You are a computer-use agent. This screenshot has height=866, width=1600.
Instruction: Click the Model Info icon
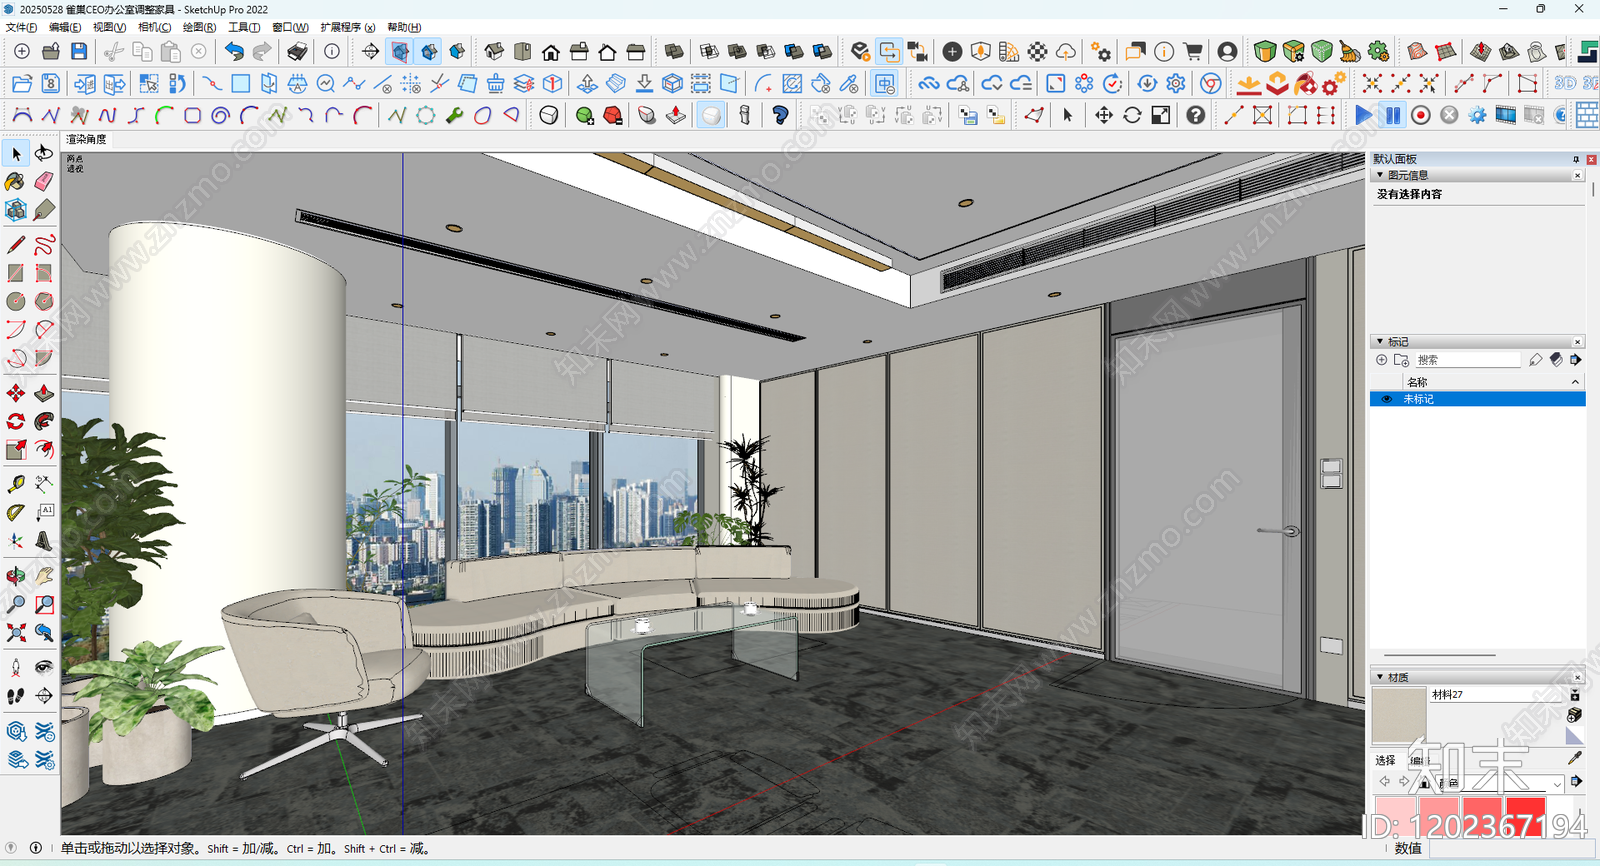(332, 51)
